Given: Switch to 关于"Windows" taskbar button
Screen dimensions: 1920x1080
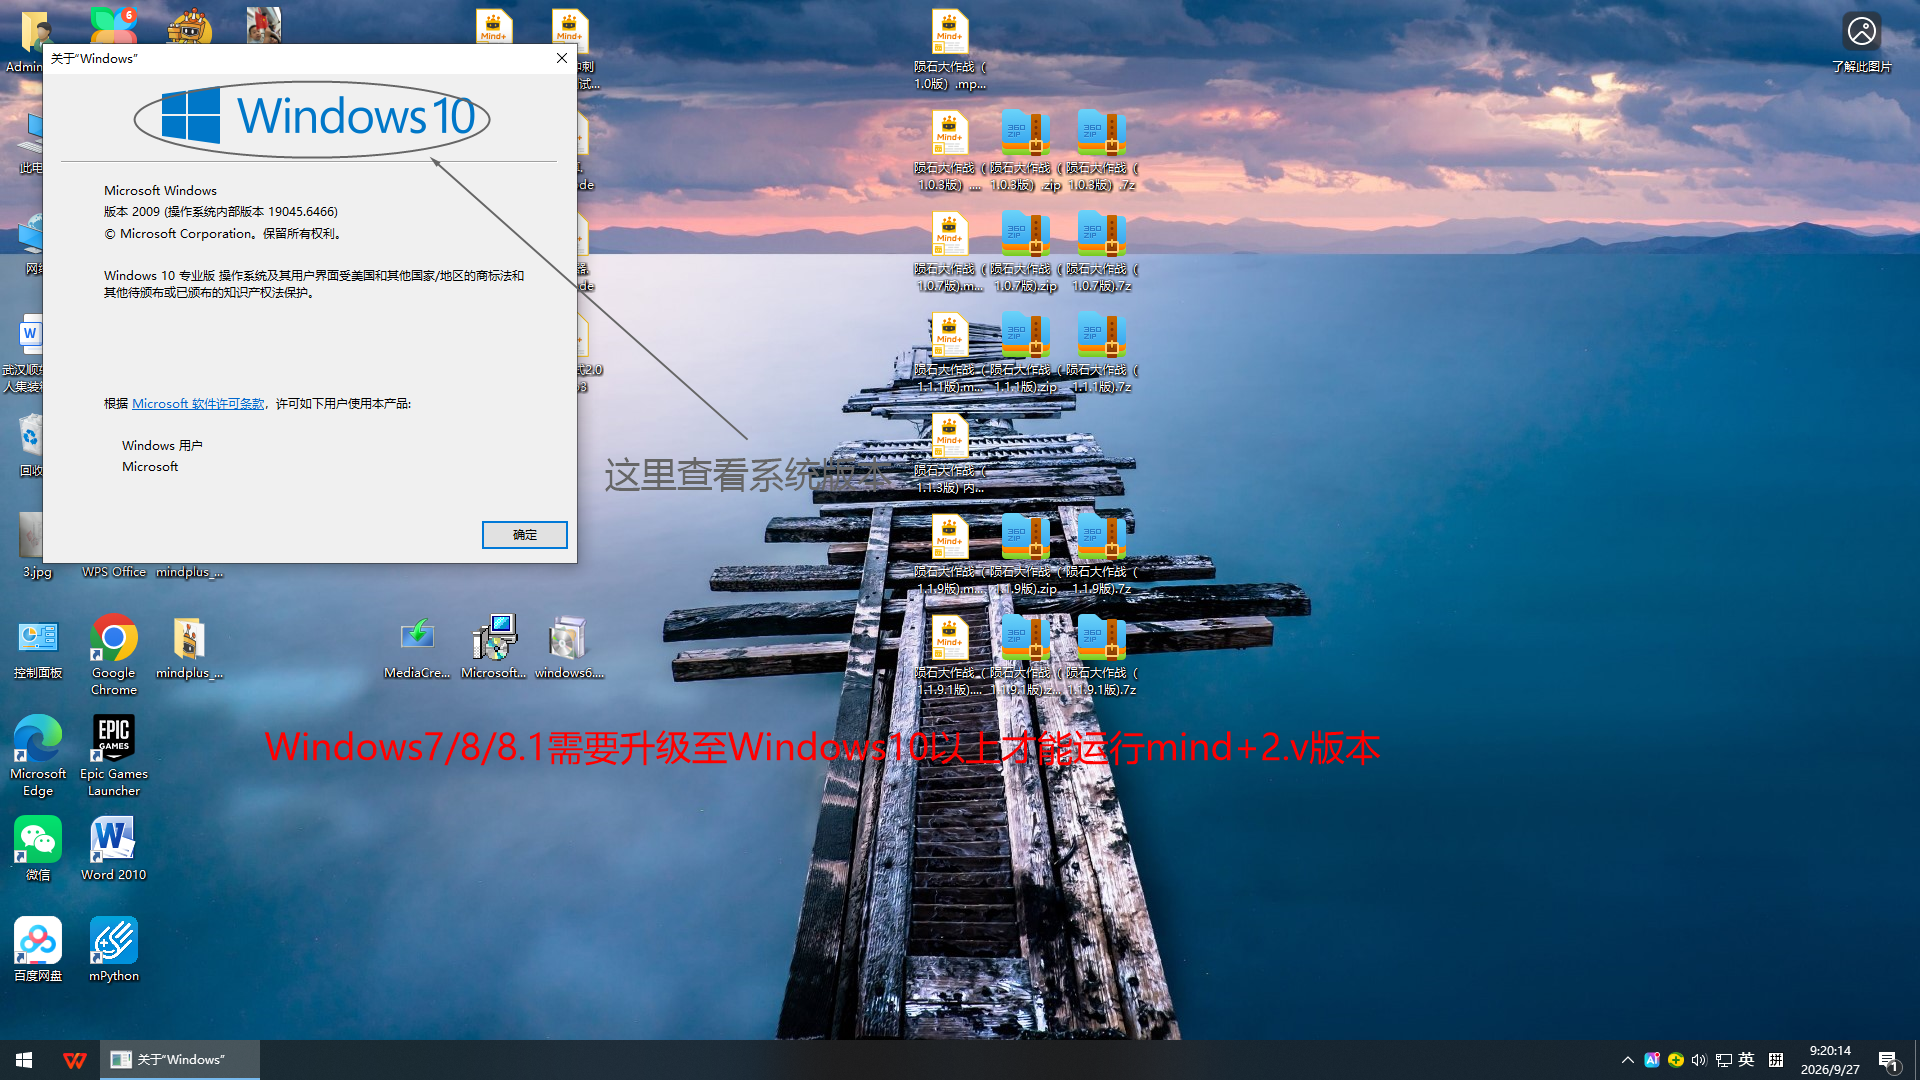Looking at the screenshot, I should (180, 1060).
